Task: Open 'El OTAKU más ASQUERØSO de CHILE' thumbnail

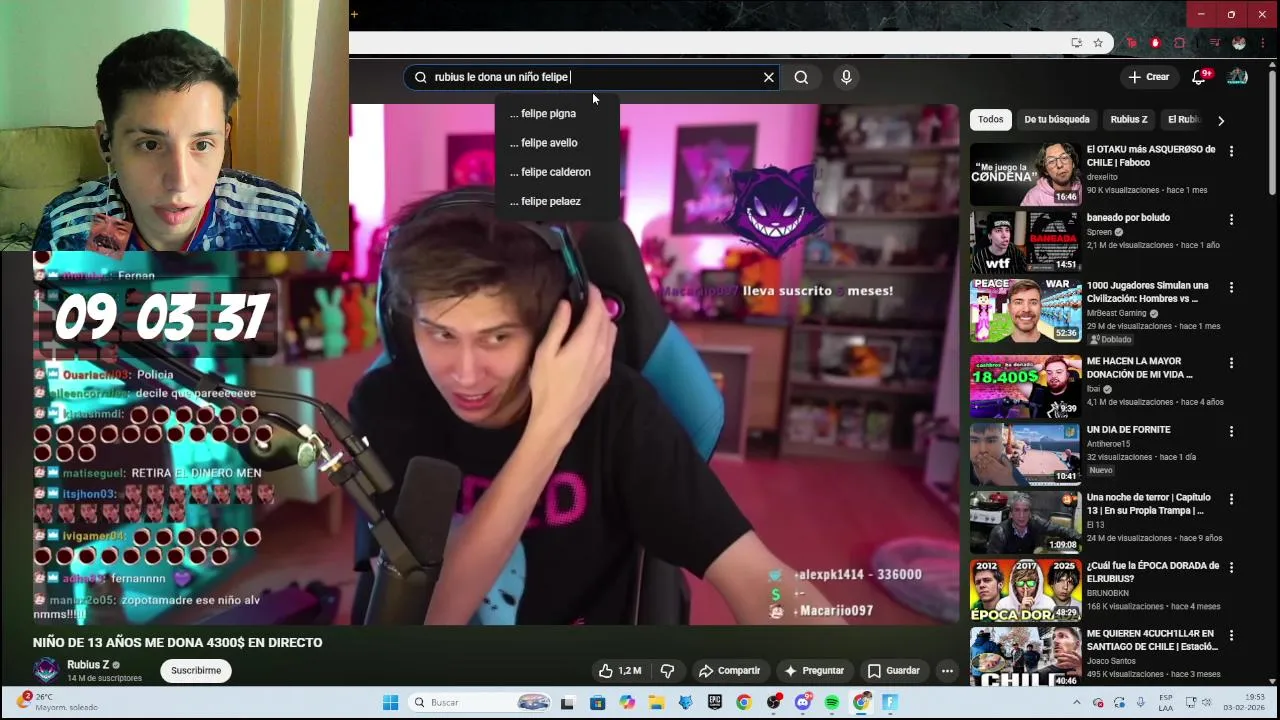Action: [1025, 174]
